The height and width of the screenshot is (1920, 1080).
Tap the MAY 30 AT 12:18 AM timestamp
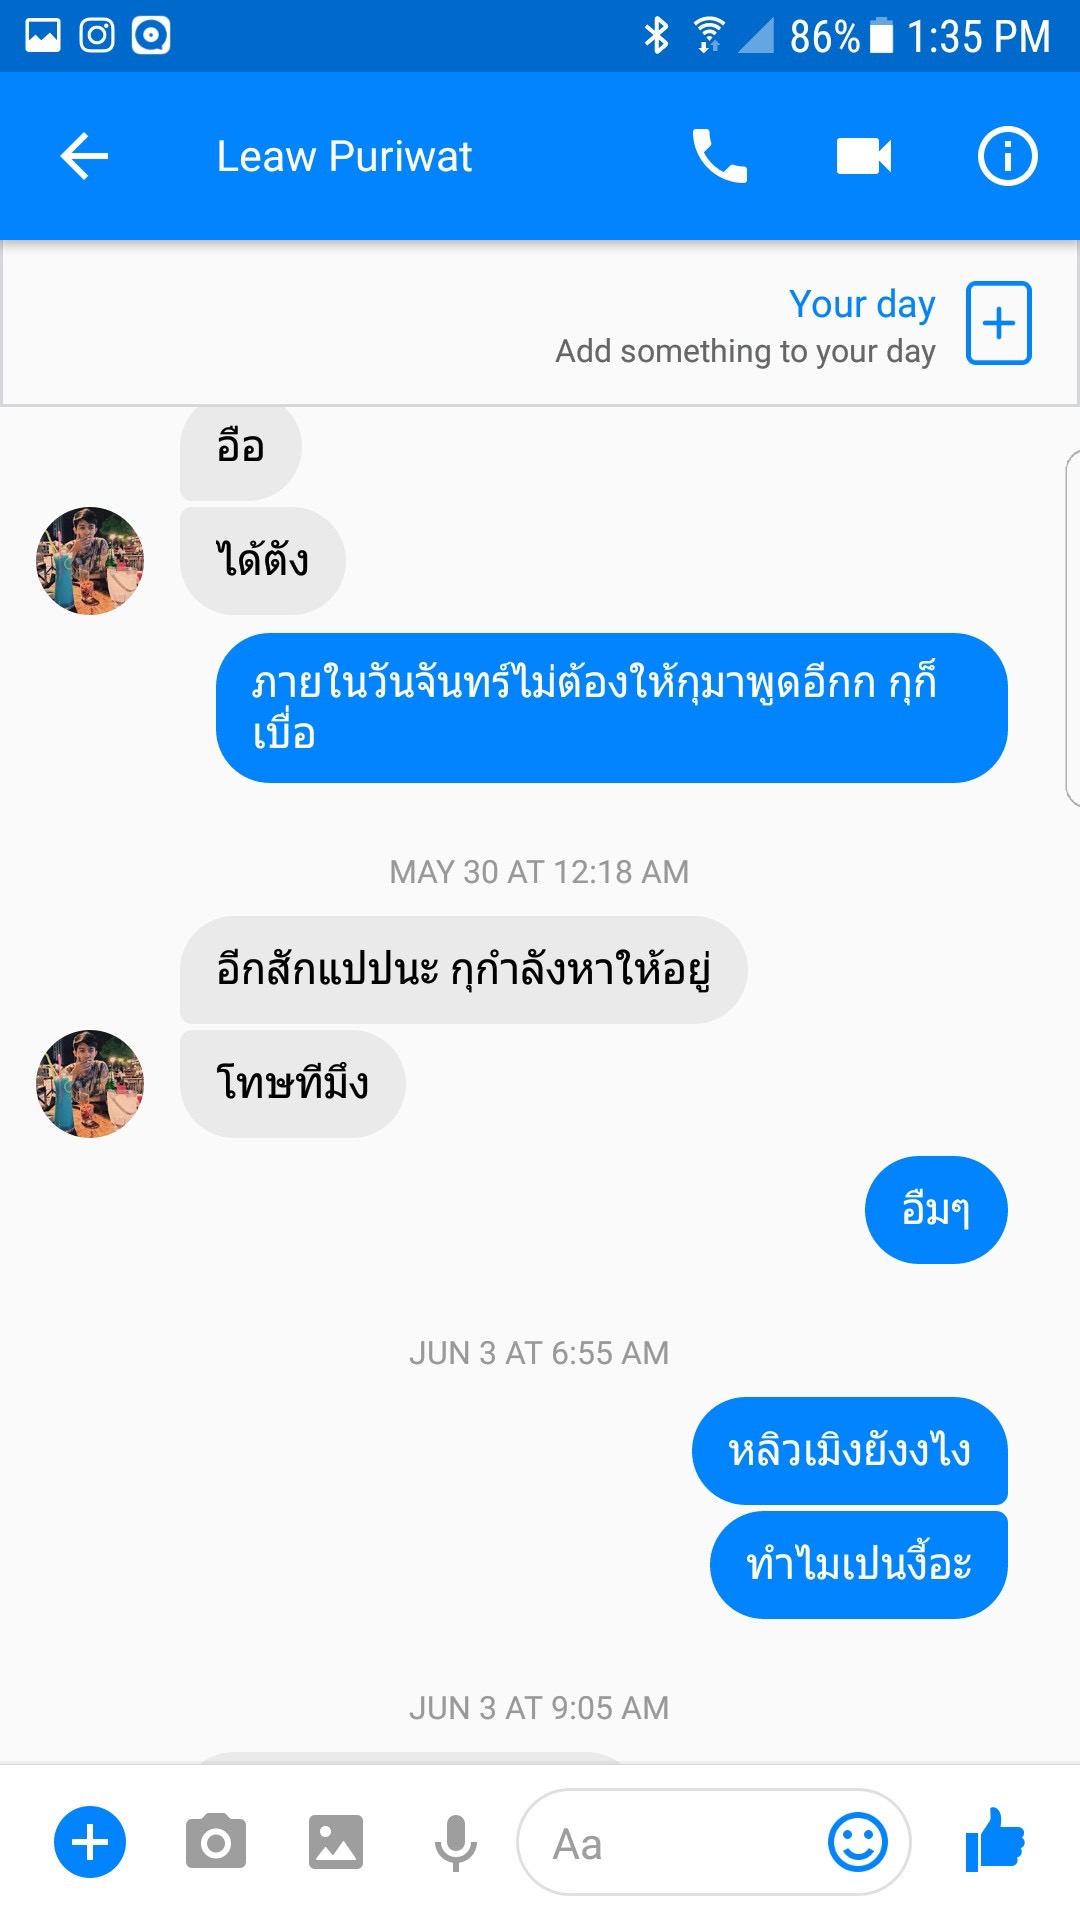click(539, 872)
